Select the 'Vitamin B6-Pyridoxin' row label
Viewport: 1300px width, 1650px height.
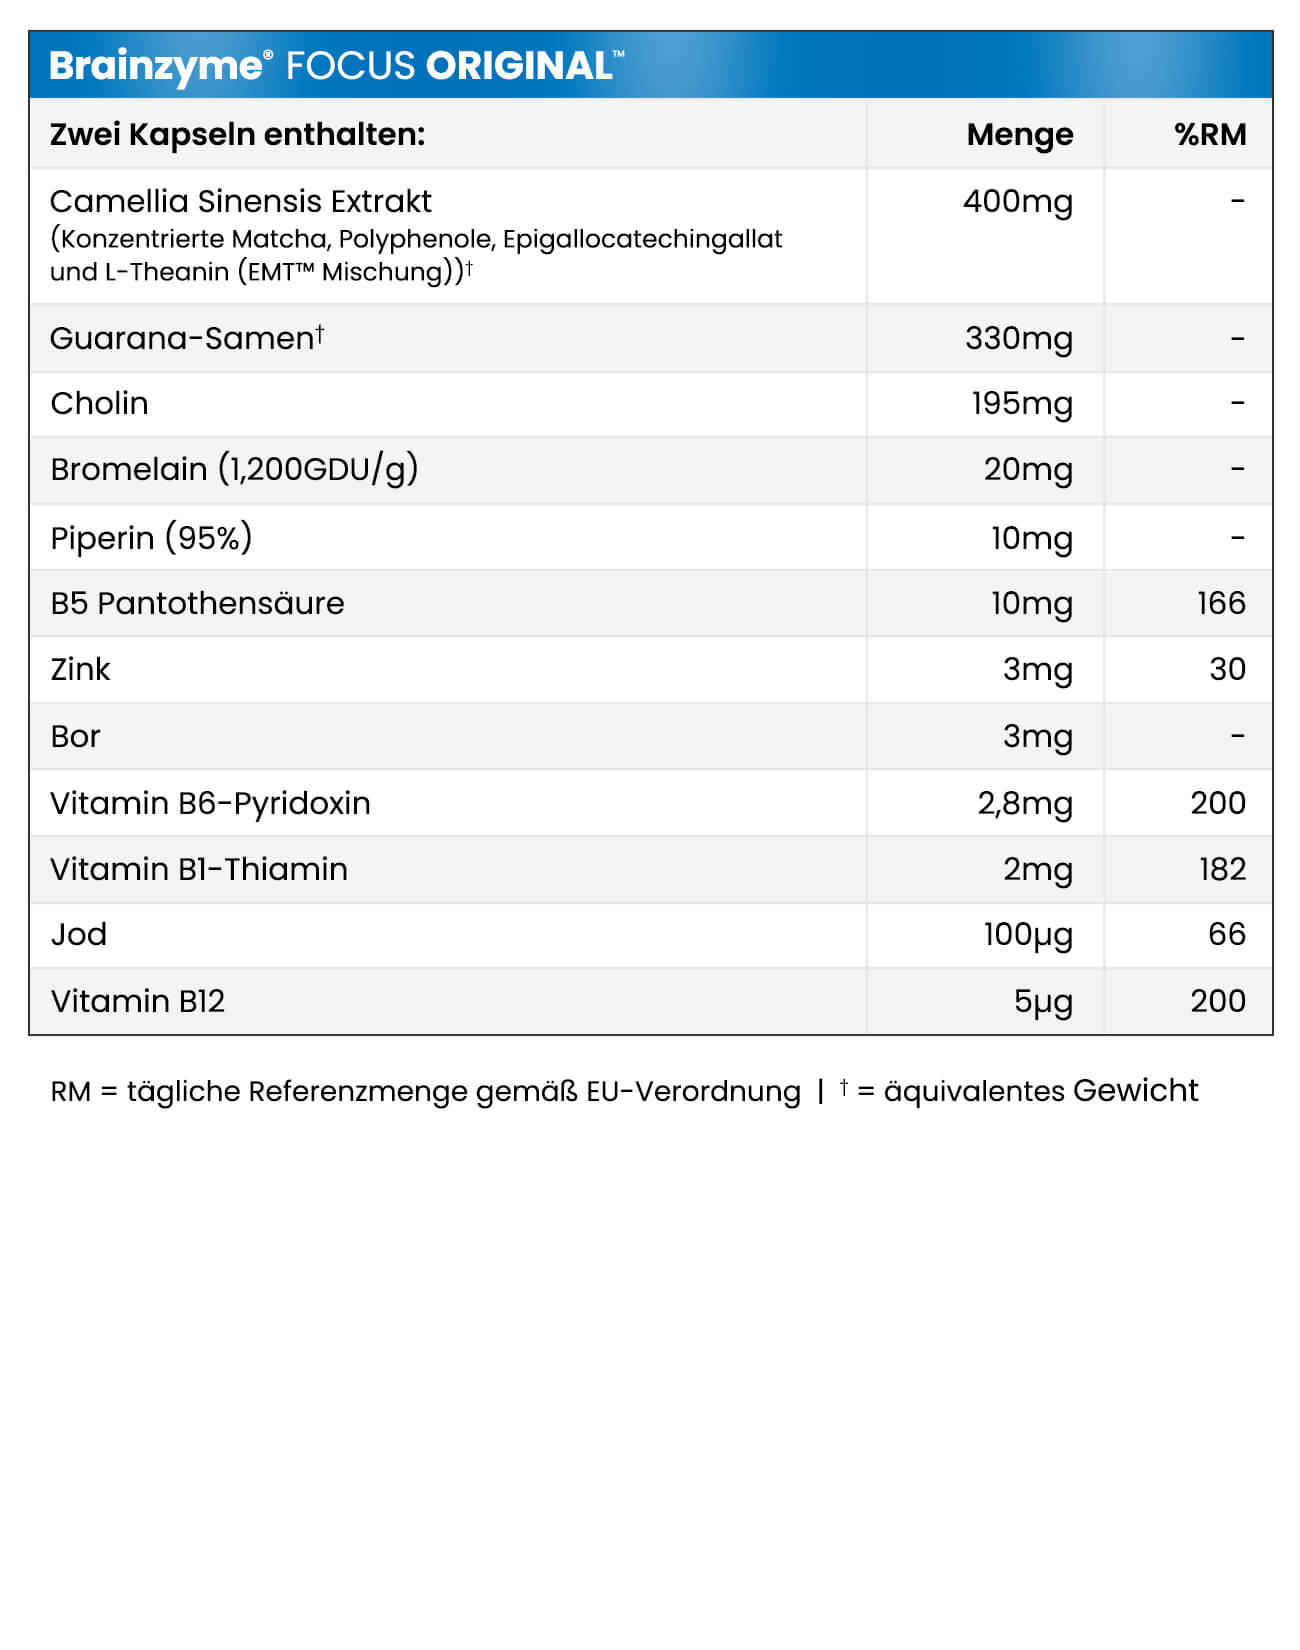(210, 803)
